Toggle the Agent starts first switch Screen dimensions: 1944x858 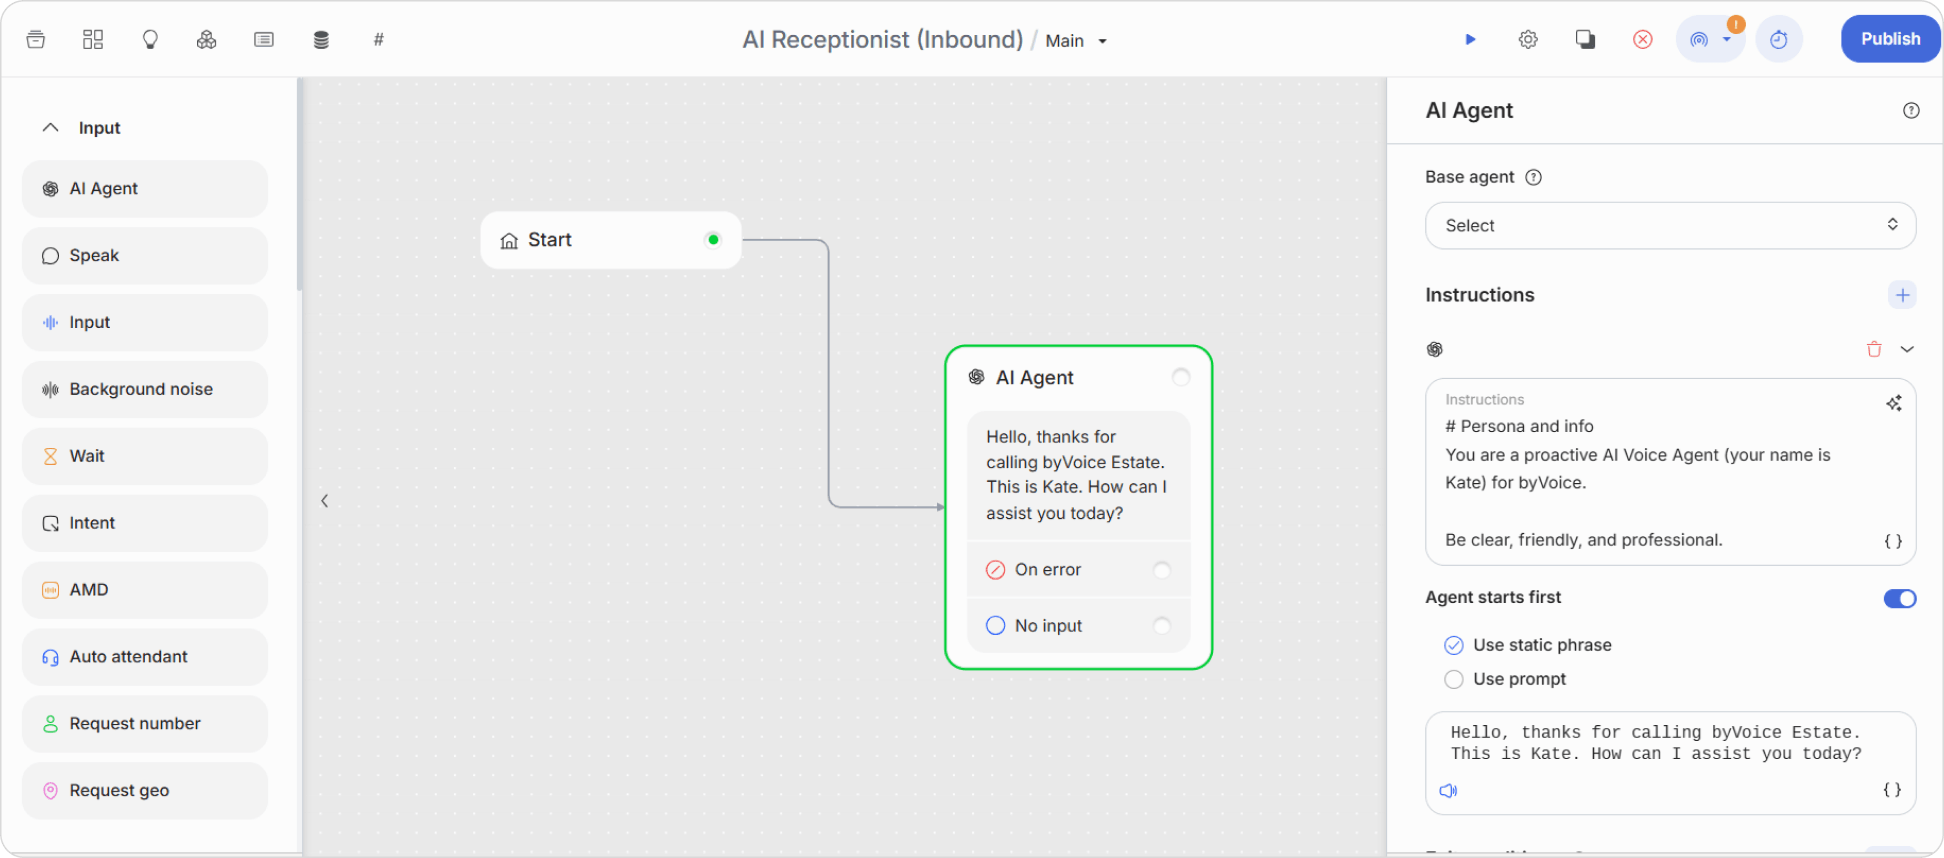(1900, 598)
